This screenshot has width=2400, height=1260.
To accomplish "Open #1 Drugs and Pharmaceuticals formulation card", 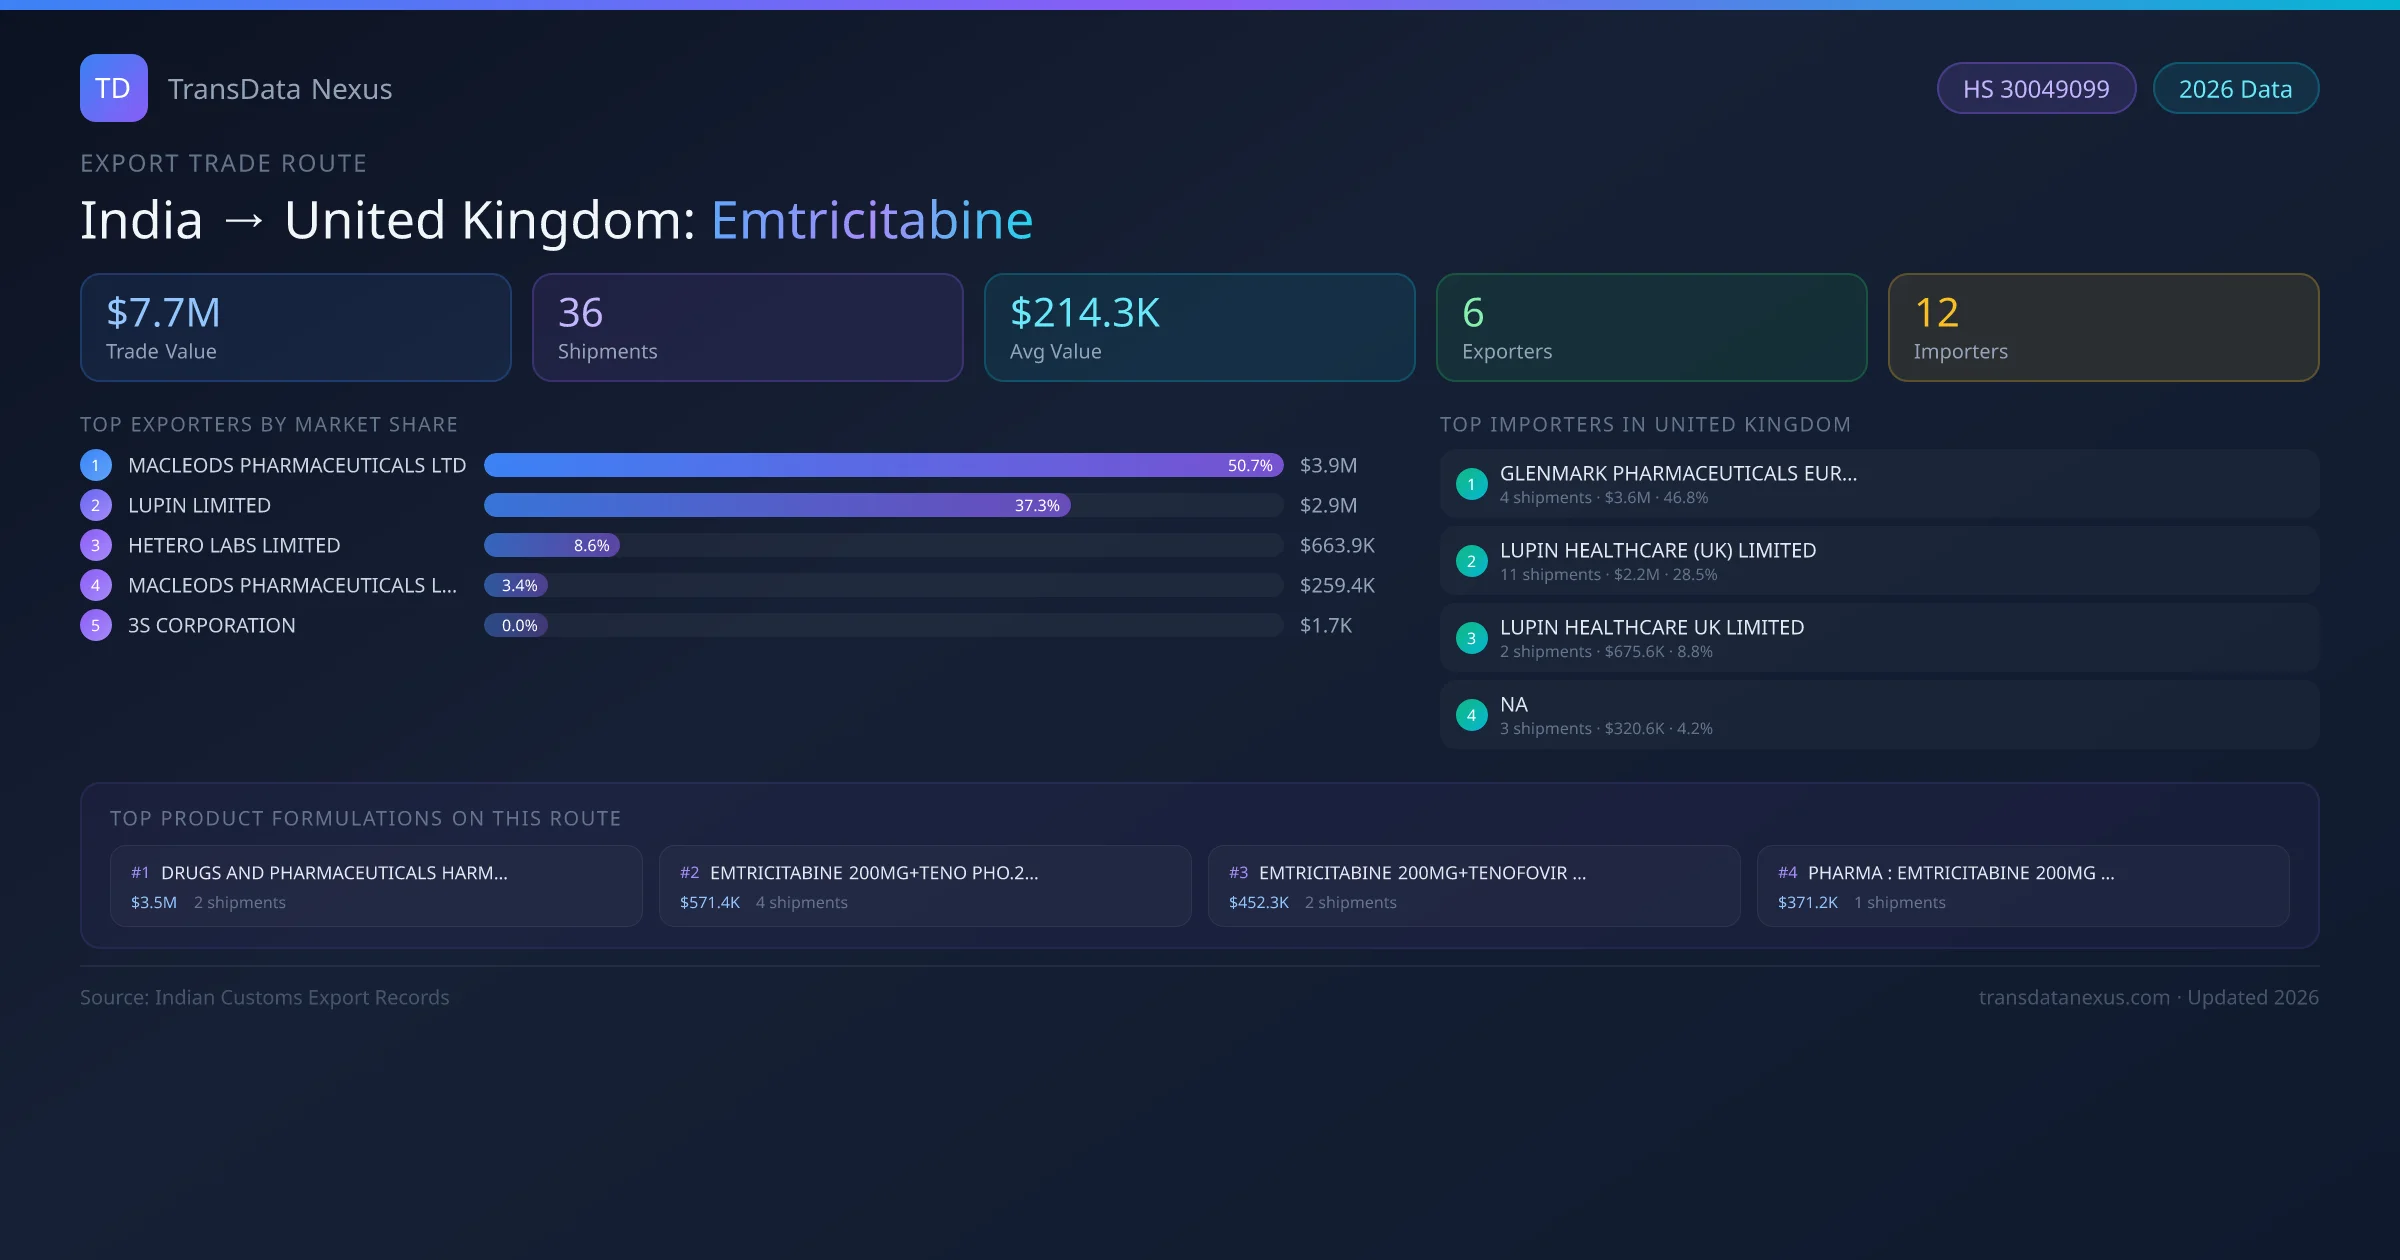I will [x=375, y=886].
